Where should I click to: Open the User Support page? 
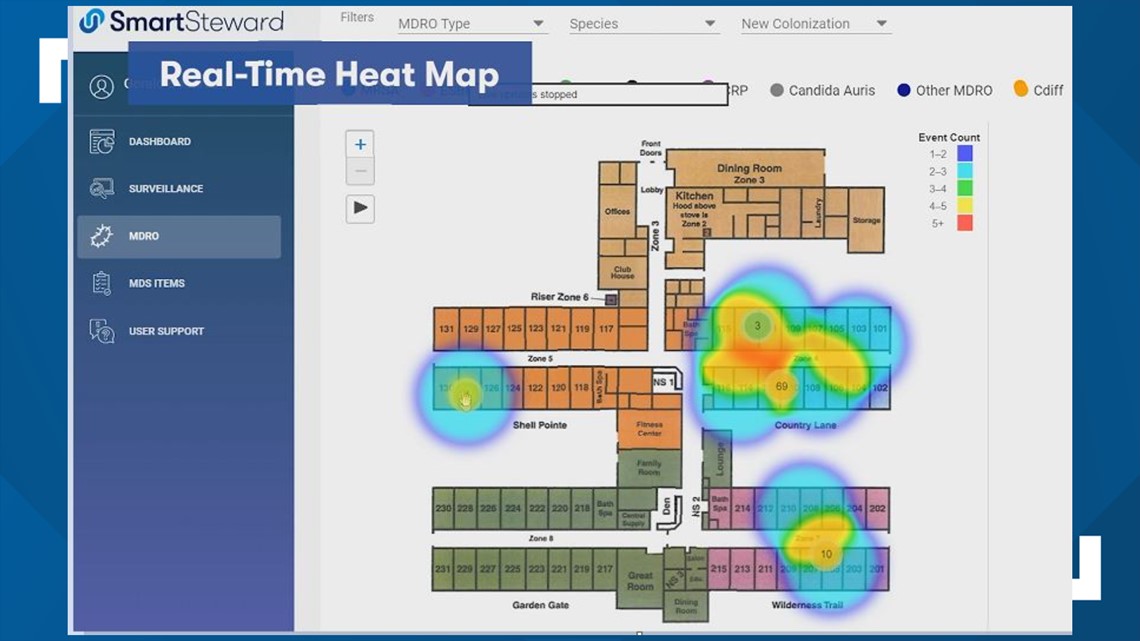[x=178, y=331]
